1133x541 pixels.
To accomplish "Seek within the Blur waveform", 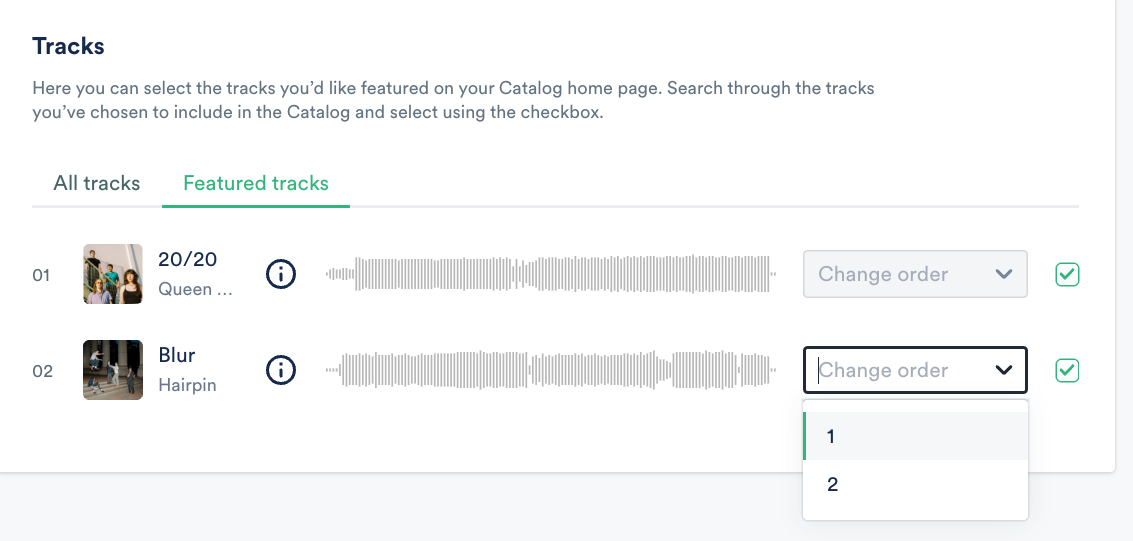I will click(550, 370).
